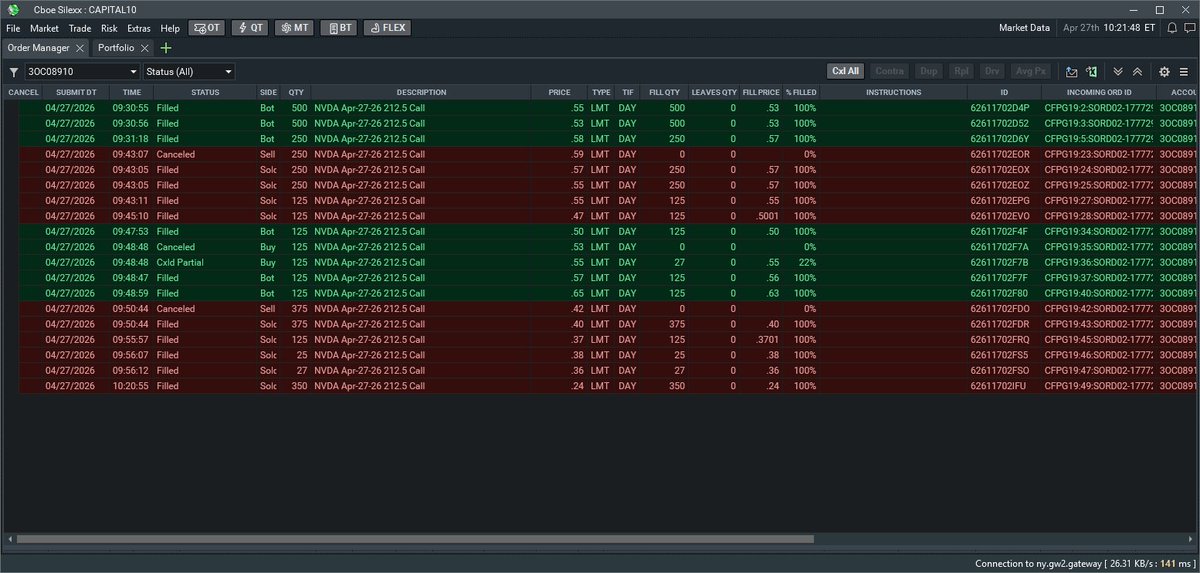Expand all rows double-chevron down
The height and width of the screenshot is (573, 1200).
click(1118, 72)
